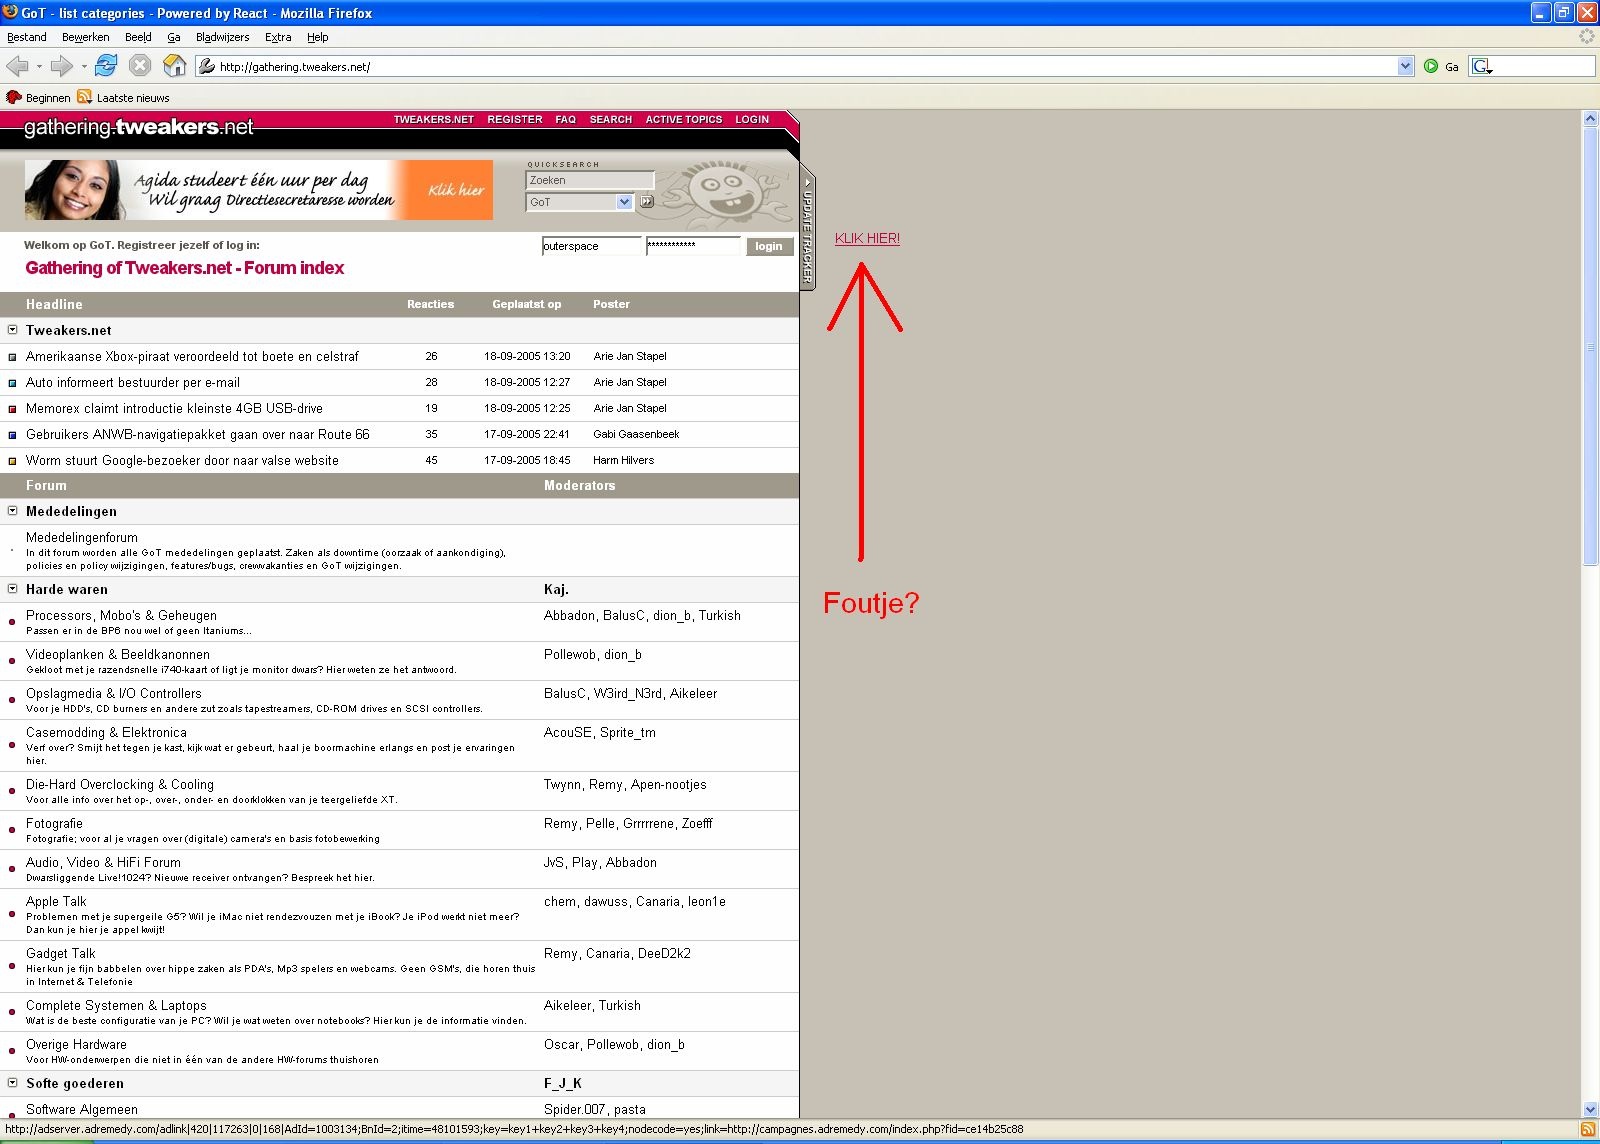
Task: Click the icon beside Auto informeert bestuurder
Action: pyautogui.click(x=12, y=383)
